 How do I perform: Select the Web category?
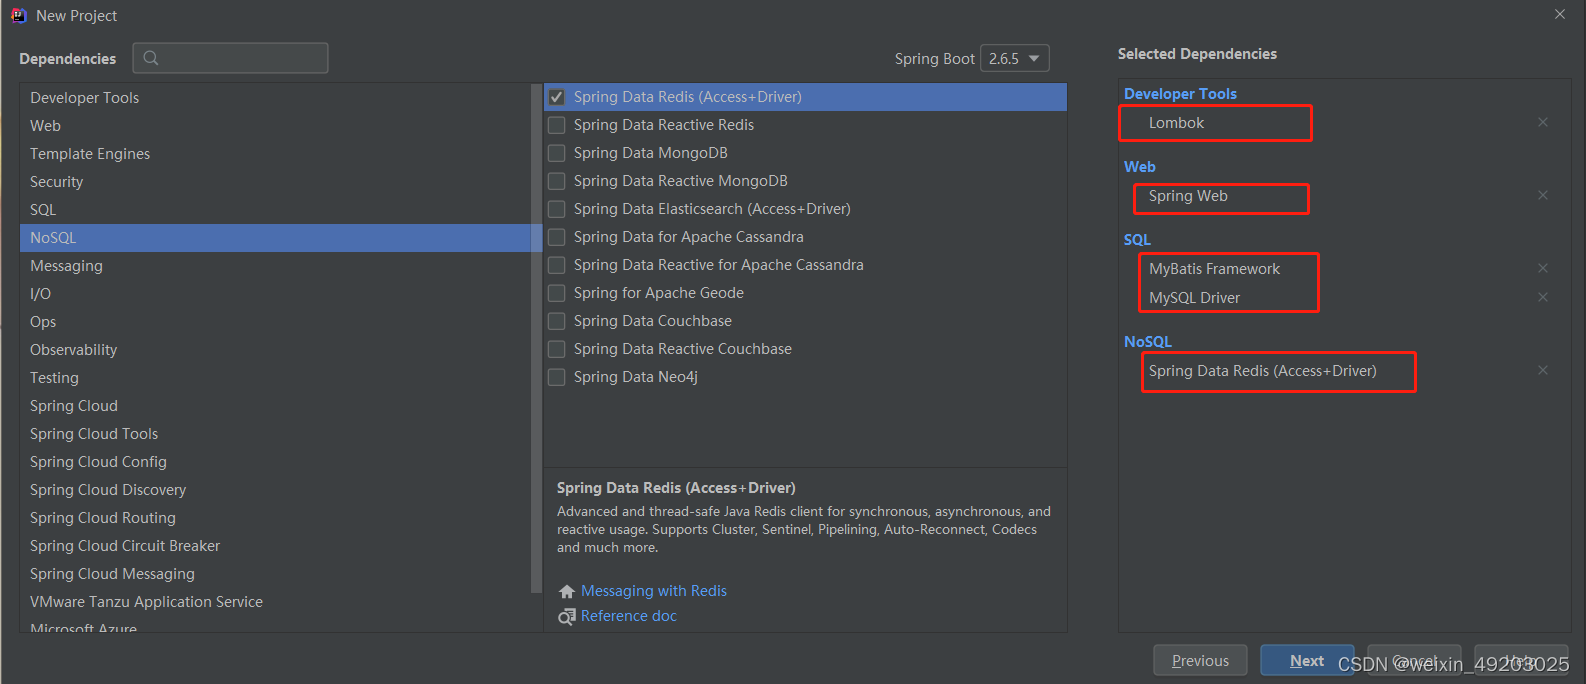[275, 126]
